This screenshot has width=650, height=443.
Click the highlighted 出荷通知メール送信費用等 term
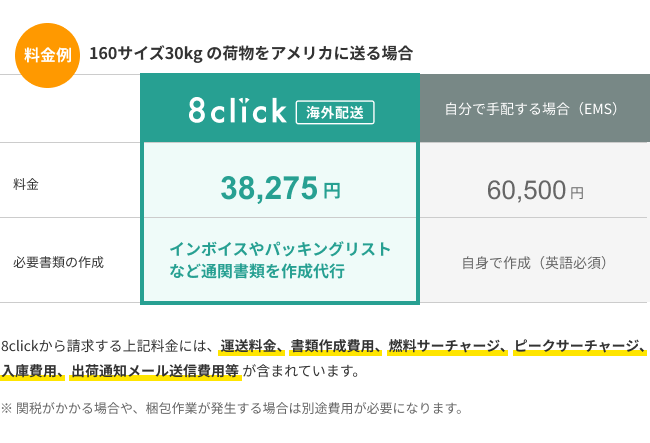(x=154, y=372)
